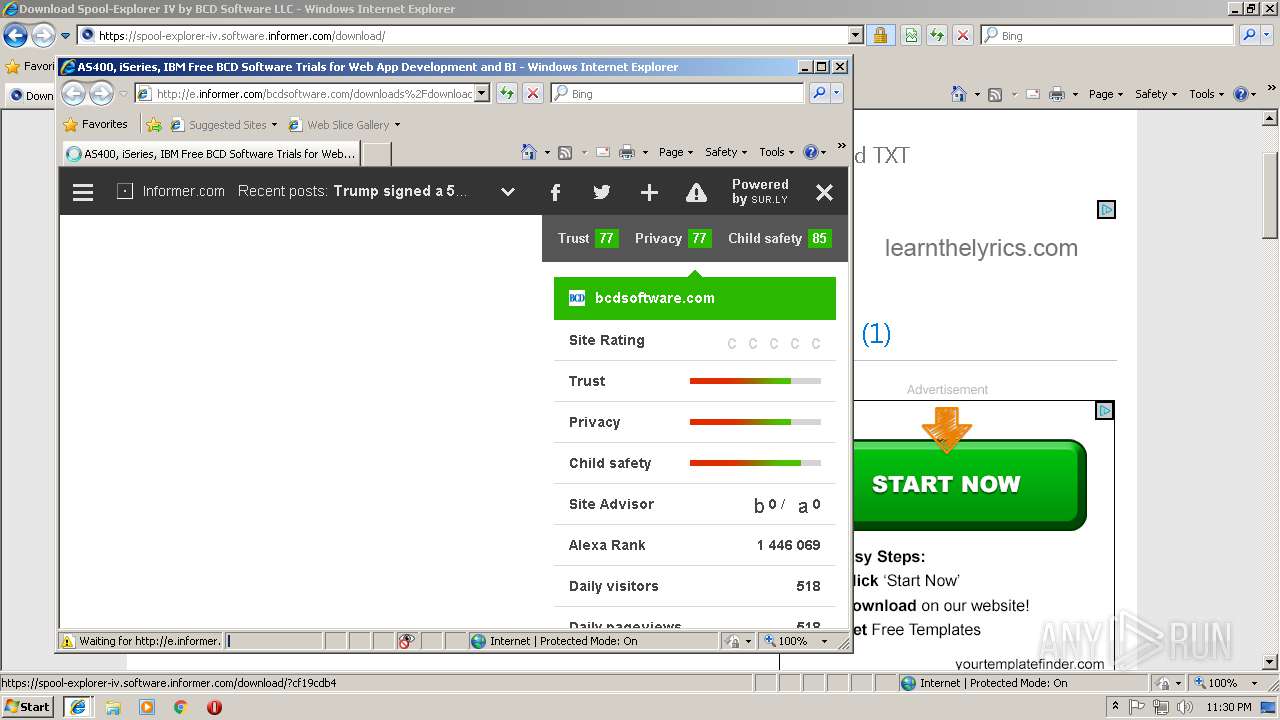Open a new tab in the front window
Image resolution: width=1280 pixels, height=720 pixels.
[x=376, y=154]
